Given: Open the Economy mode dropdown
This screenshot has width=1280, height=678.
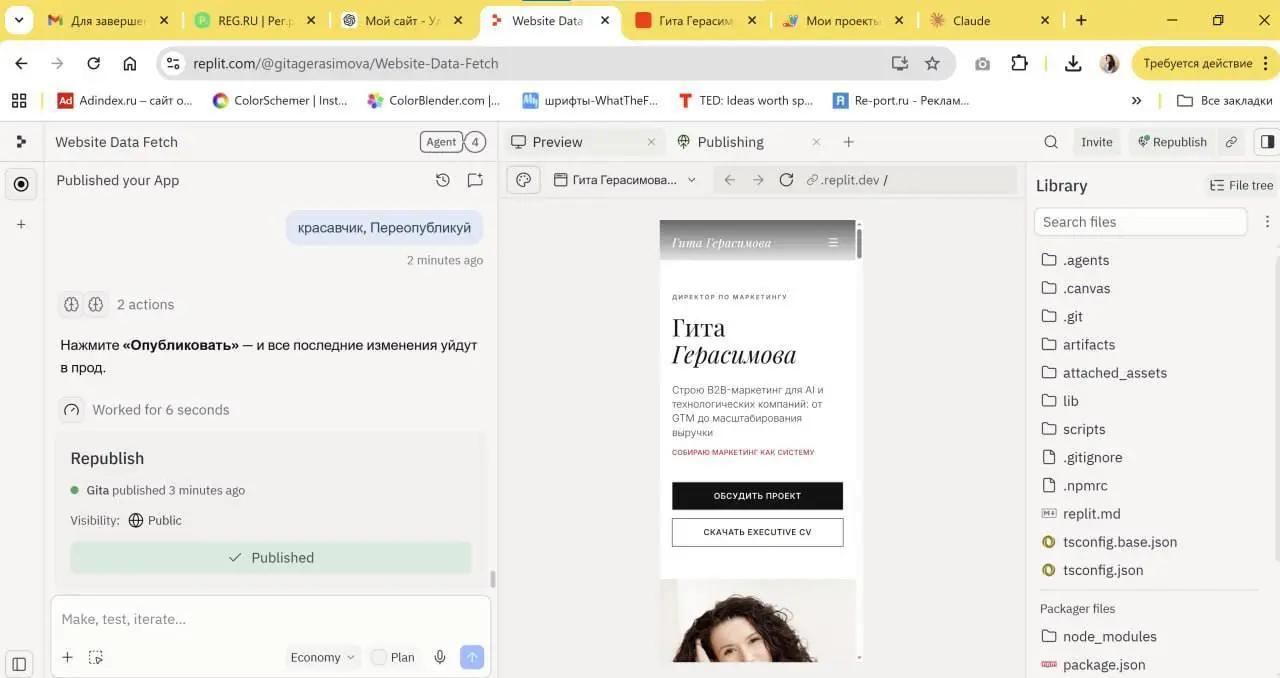Looking at the screenshot, I should 322,657.
